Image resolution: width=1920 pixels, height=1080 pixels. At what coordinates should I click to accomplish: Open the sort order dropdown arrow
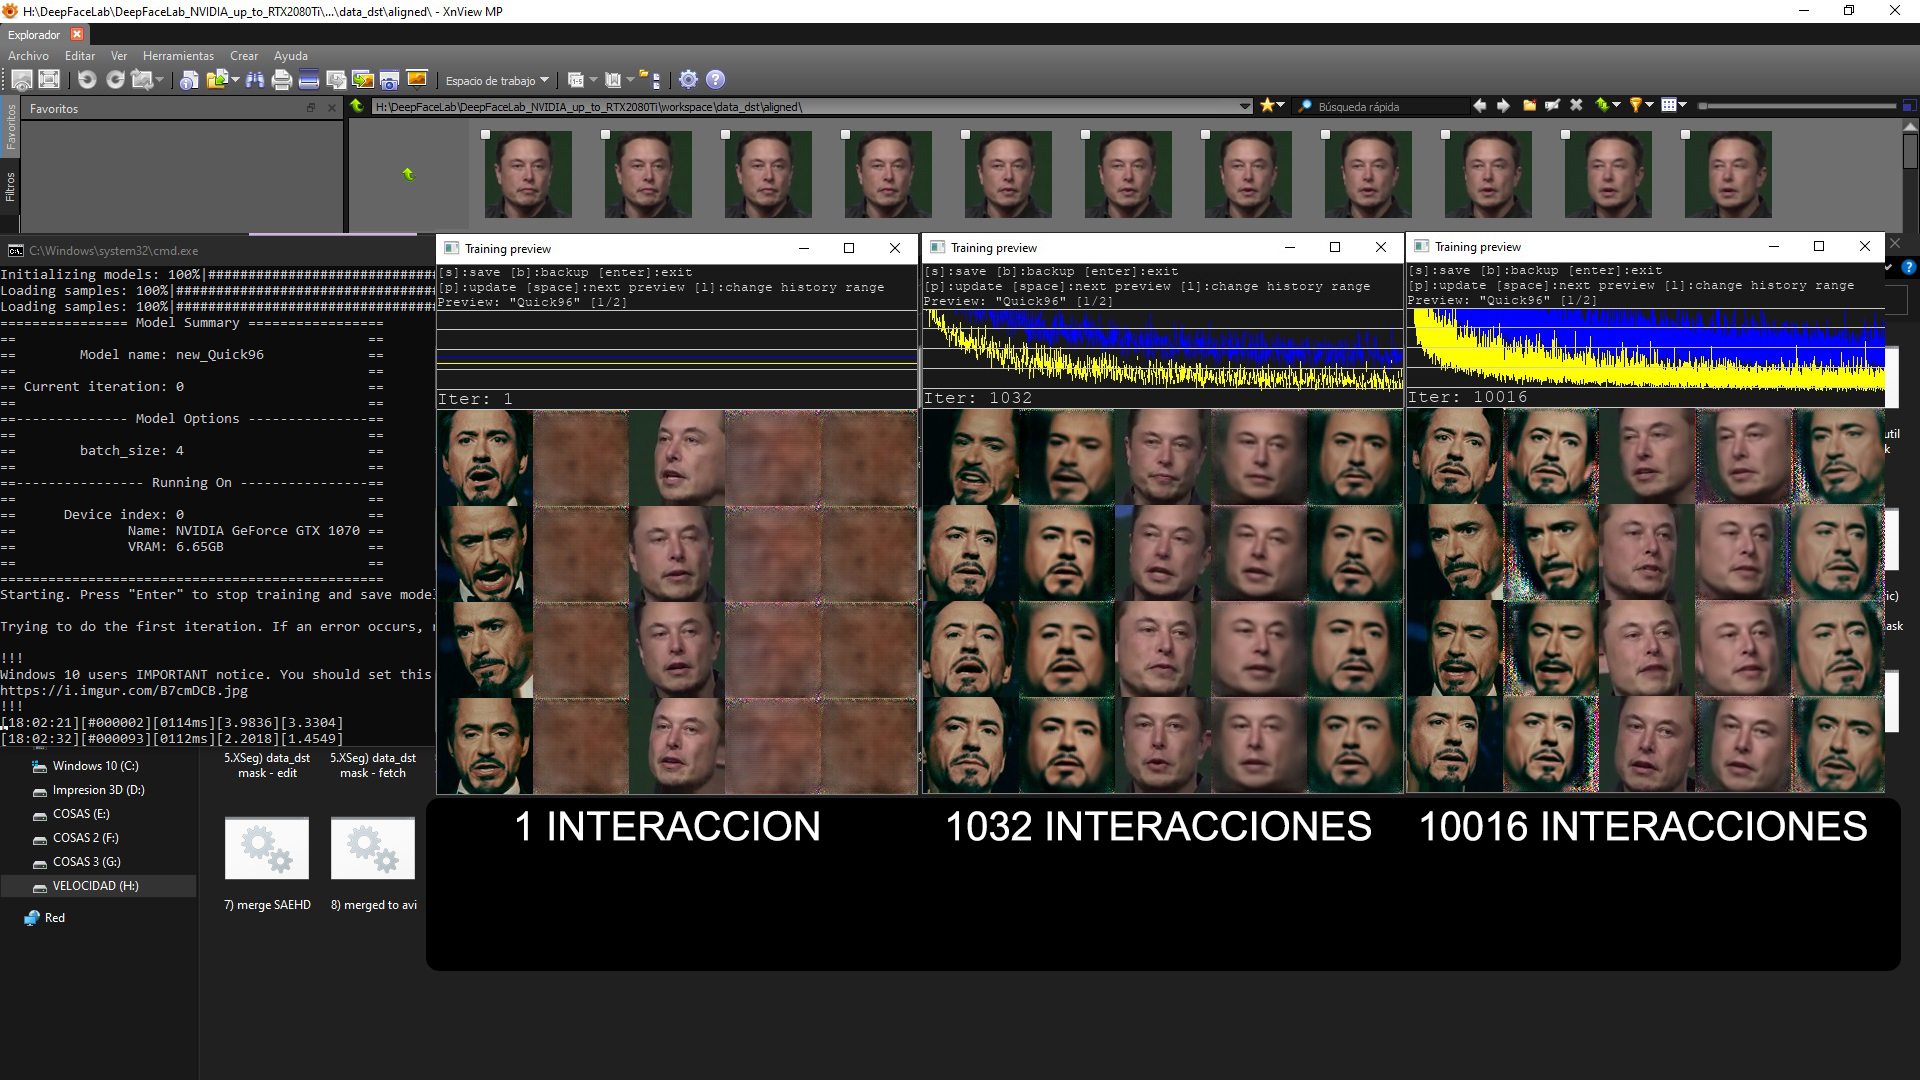pos(1617,105)
